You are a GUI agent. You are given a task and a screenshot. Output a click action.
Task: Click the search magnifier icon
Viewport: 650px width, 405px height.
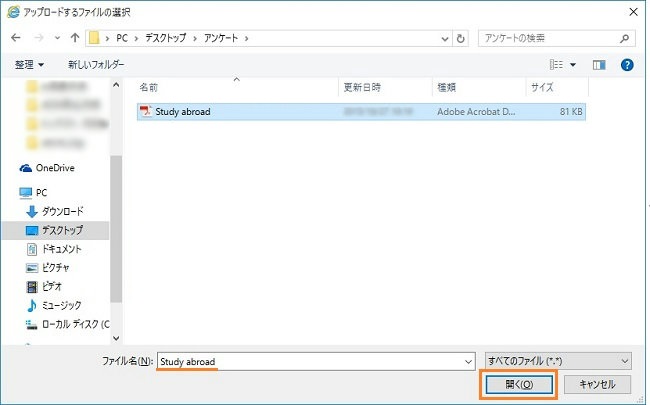(625, 39)
